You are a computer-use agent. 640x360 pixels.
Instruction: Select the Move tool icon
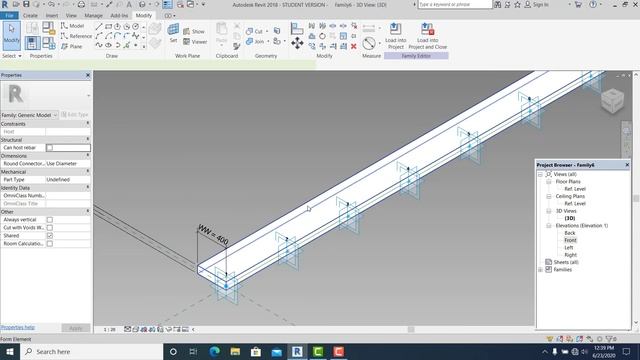pyautogui.click(x=297, y=43)
